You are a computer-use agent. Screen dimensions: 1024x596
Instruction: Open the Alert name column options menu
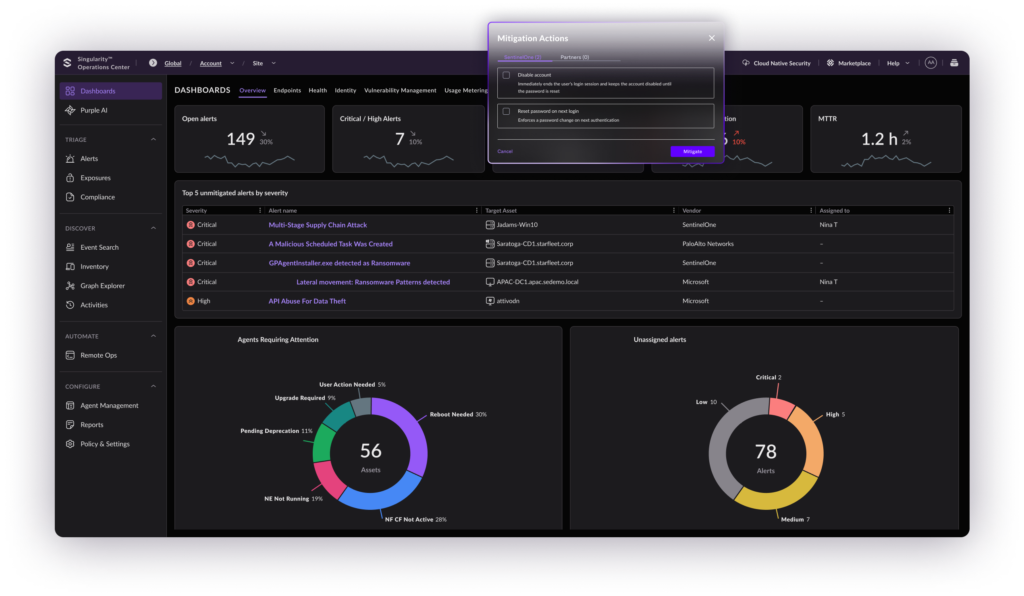click(x=477, y=210)
